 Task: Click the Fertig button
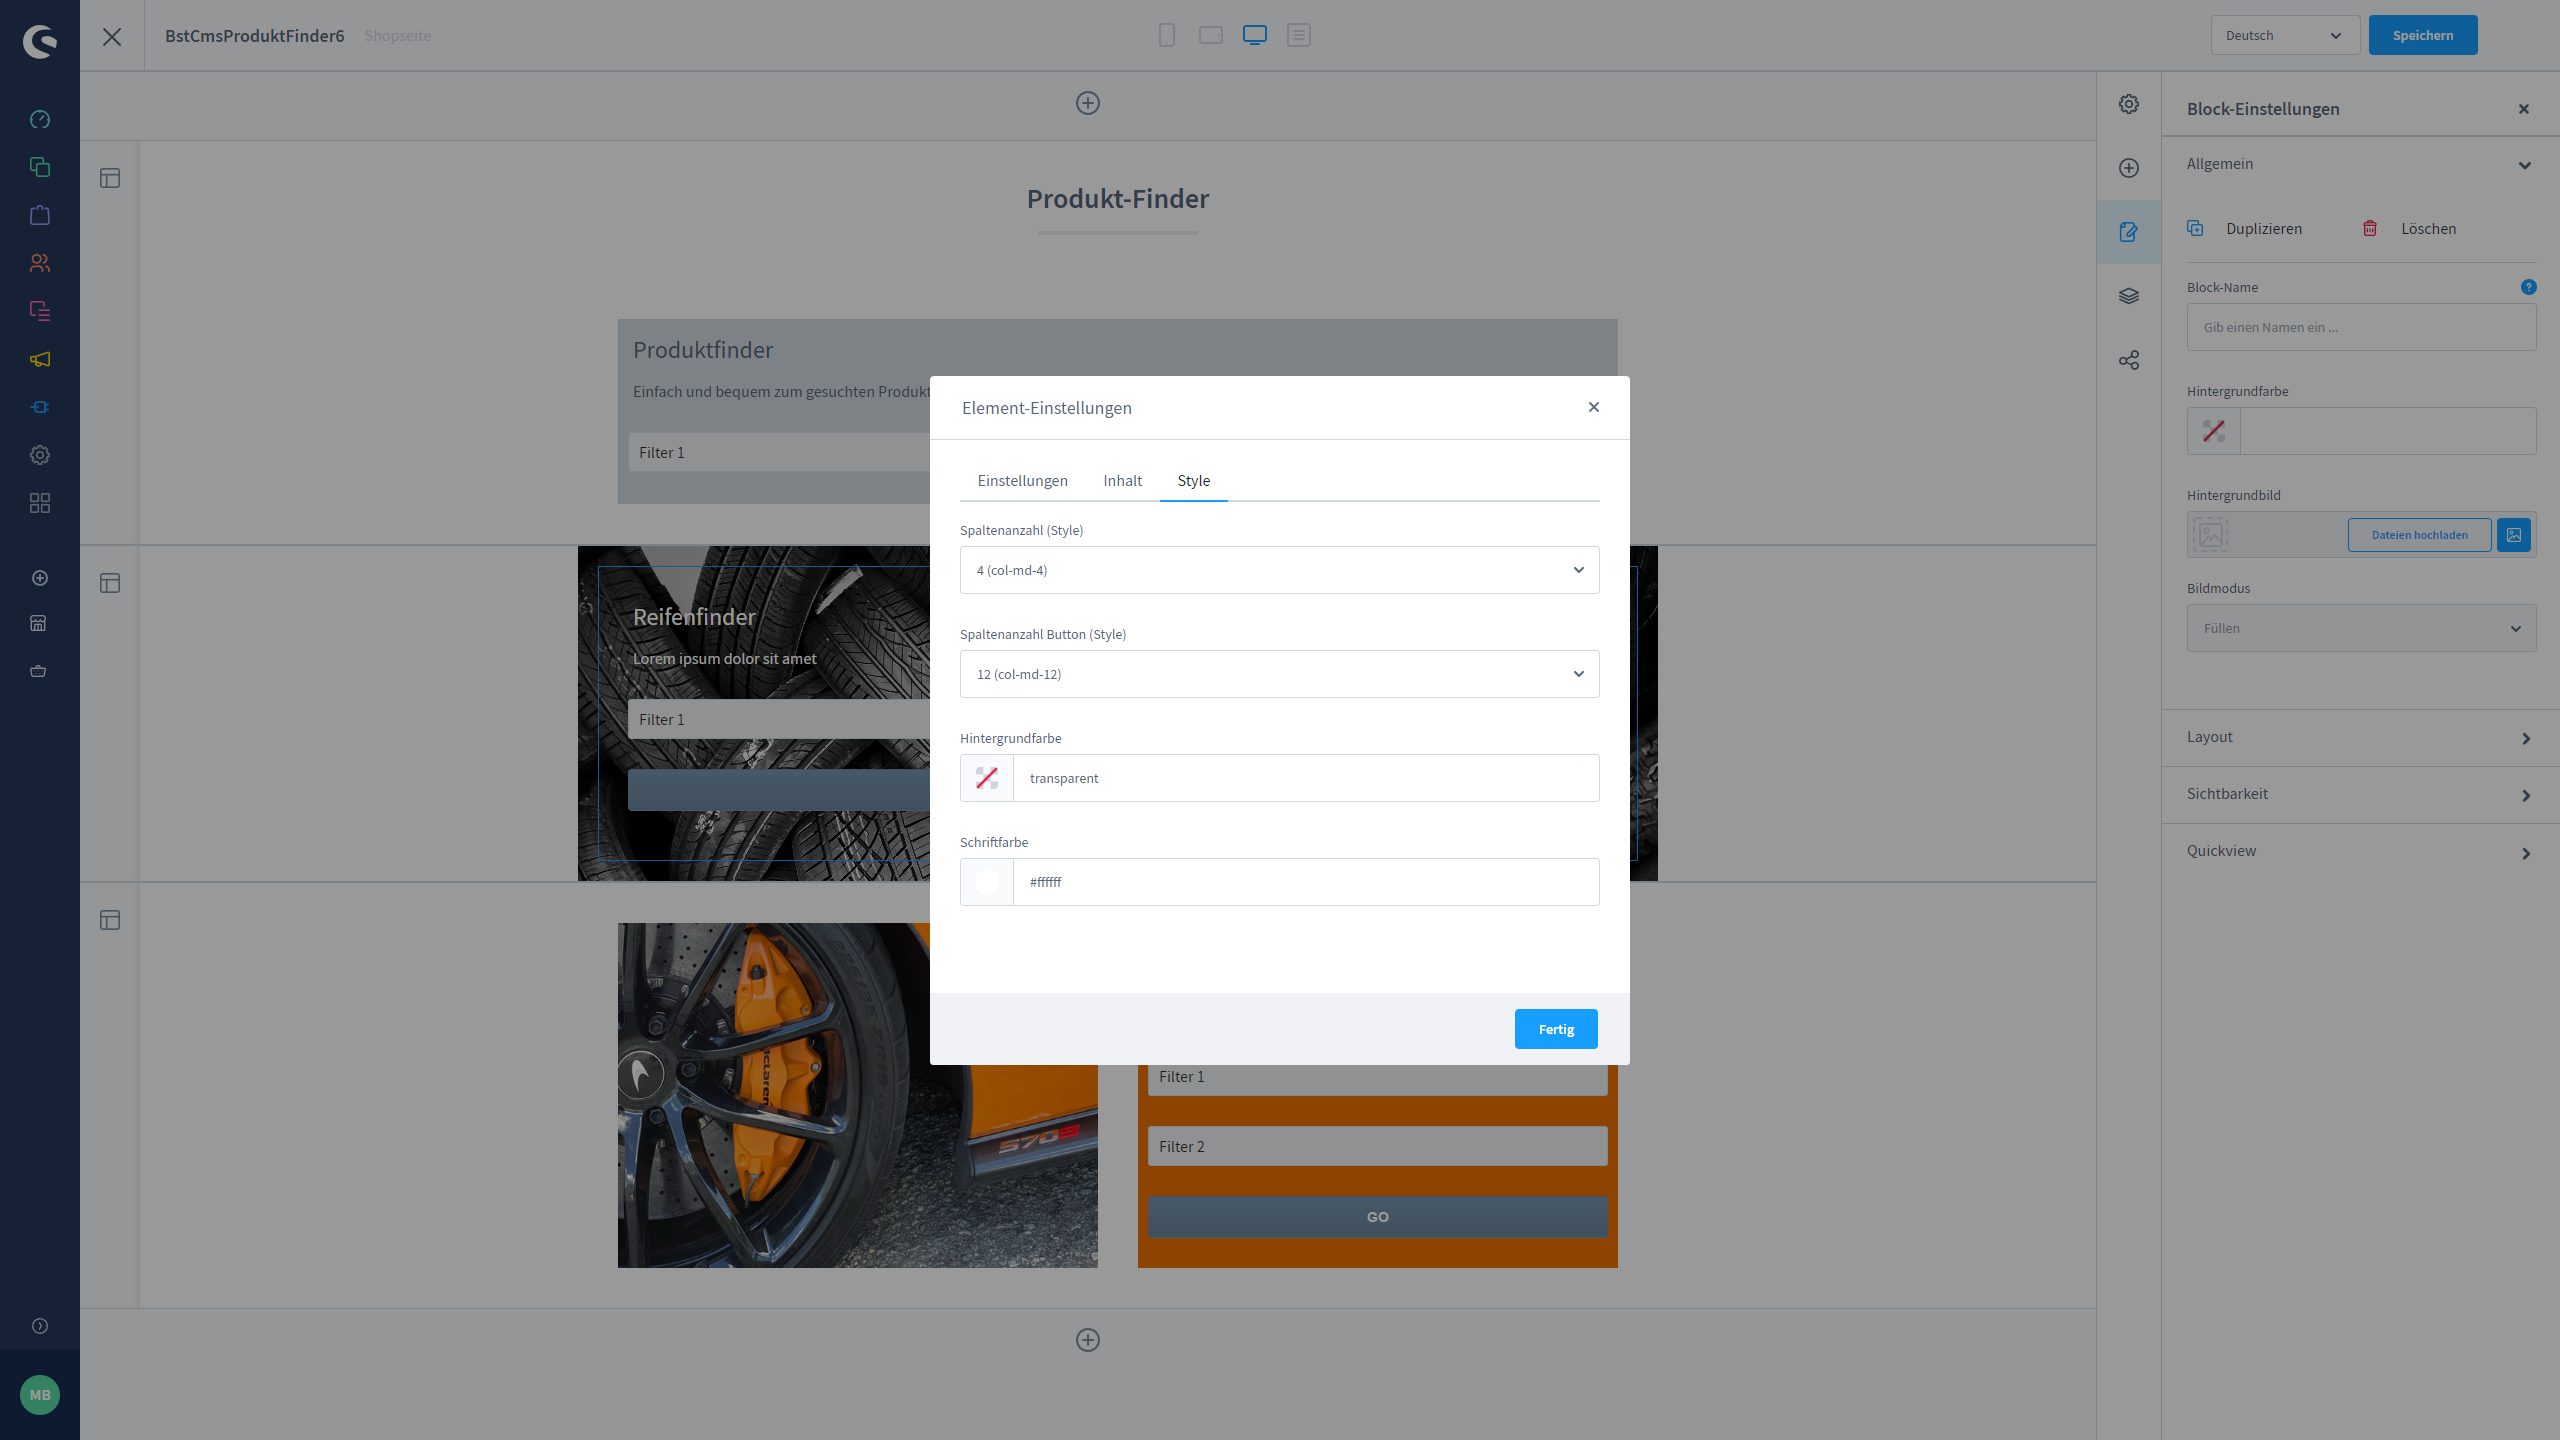click(x=1556, y=1029)
